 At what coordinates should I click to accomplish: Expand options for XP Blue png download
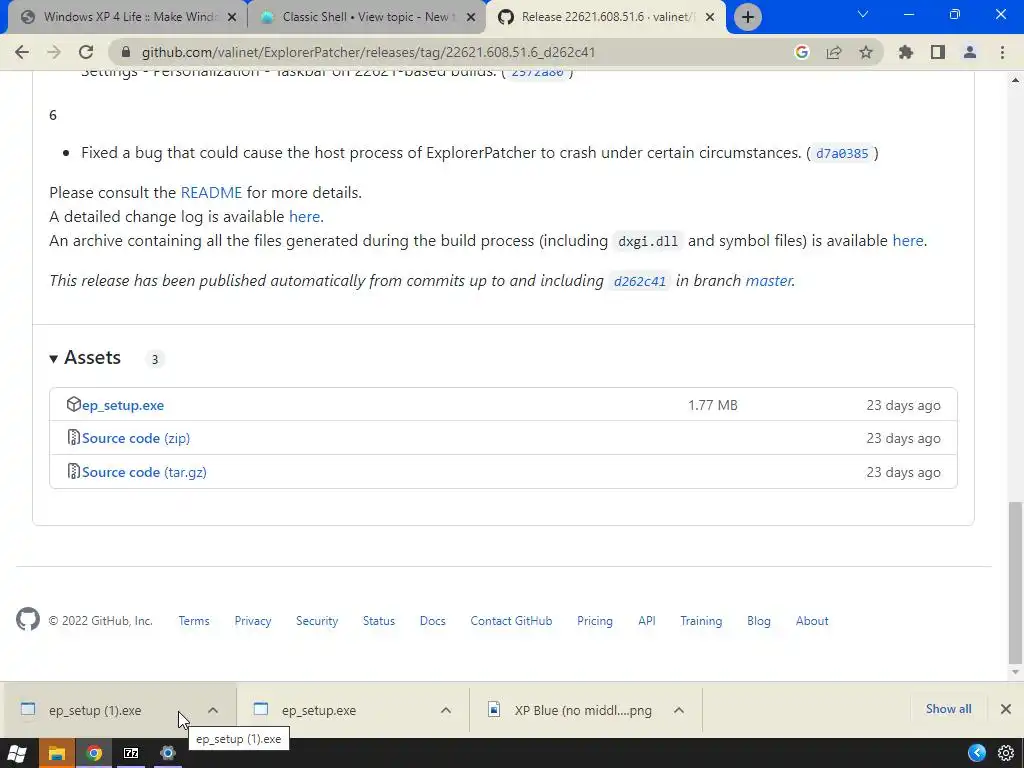679,710
